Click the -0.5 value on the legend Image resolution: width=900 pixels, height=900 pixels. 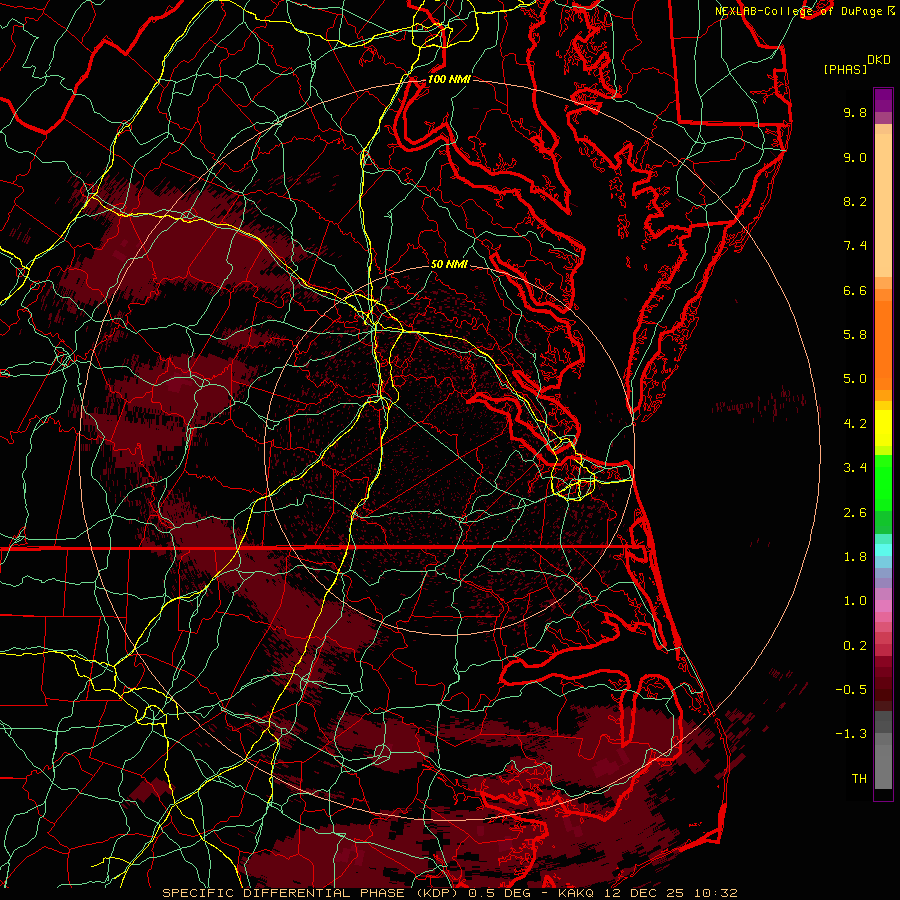(x=851, y=690)
